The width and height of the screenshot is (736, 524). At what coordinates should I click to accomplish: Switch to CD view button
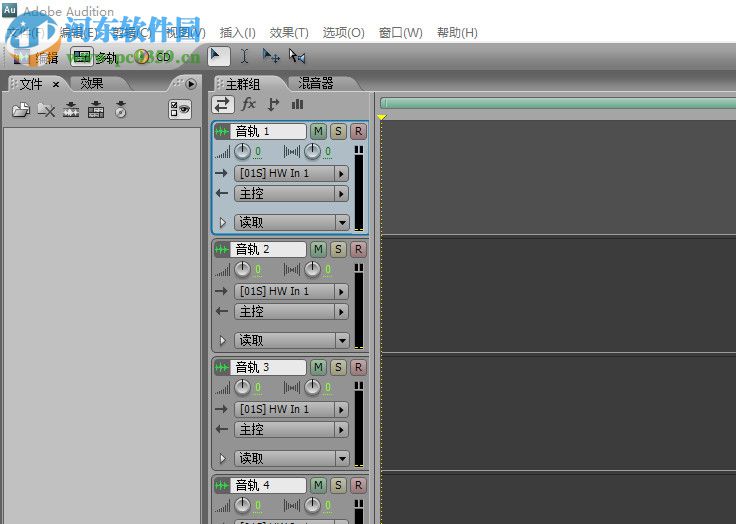click(x=154, y=57)
